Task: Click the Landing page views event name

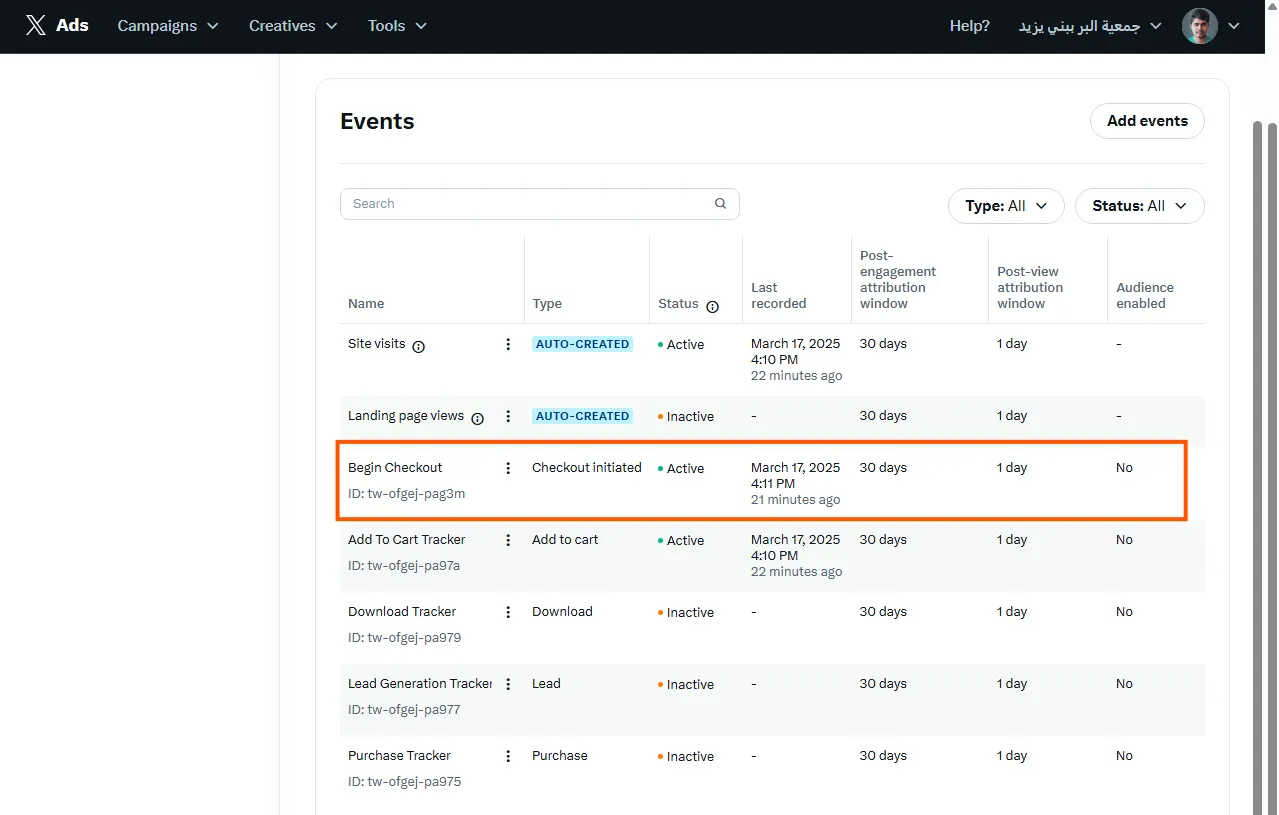Action: point(406,416)
